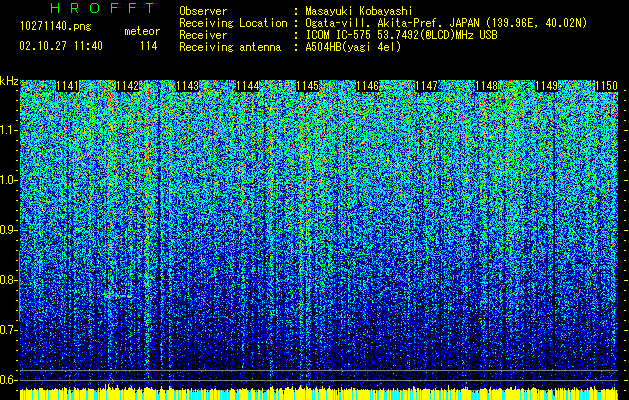The image size is (629, 400).
Task: Click the 1144 time marker
Action: 248,86
